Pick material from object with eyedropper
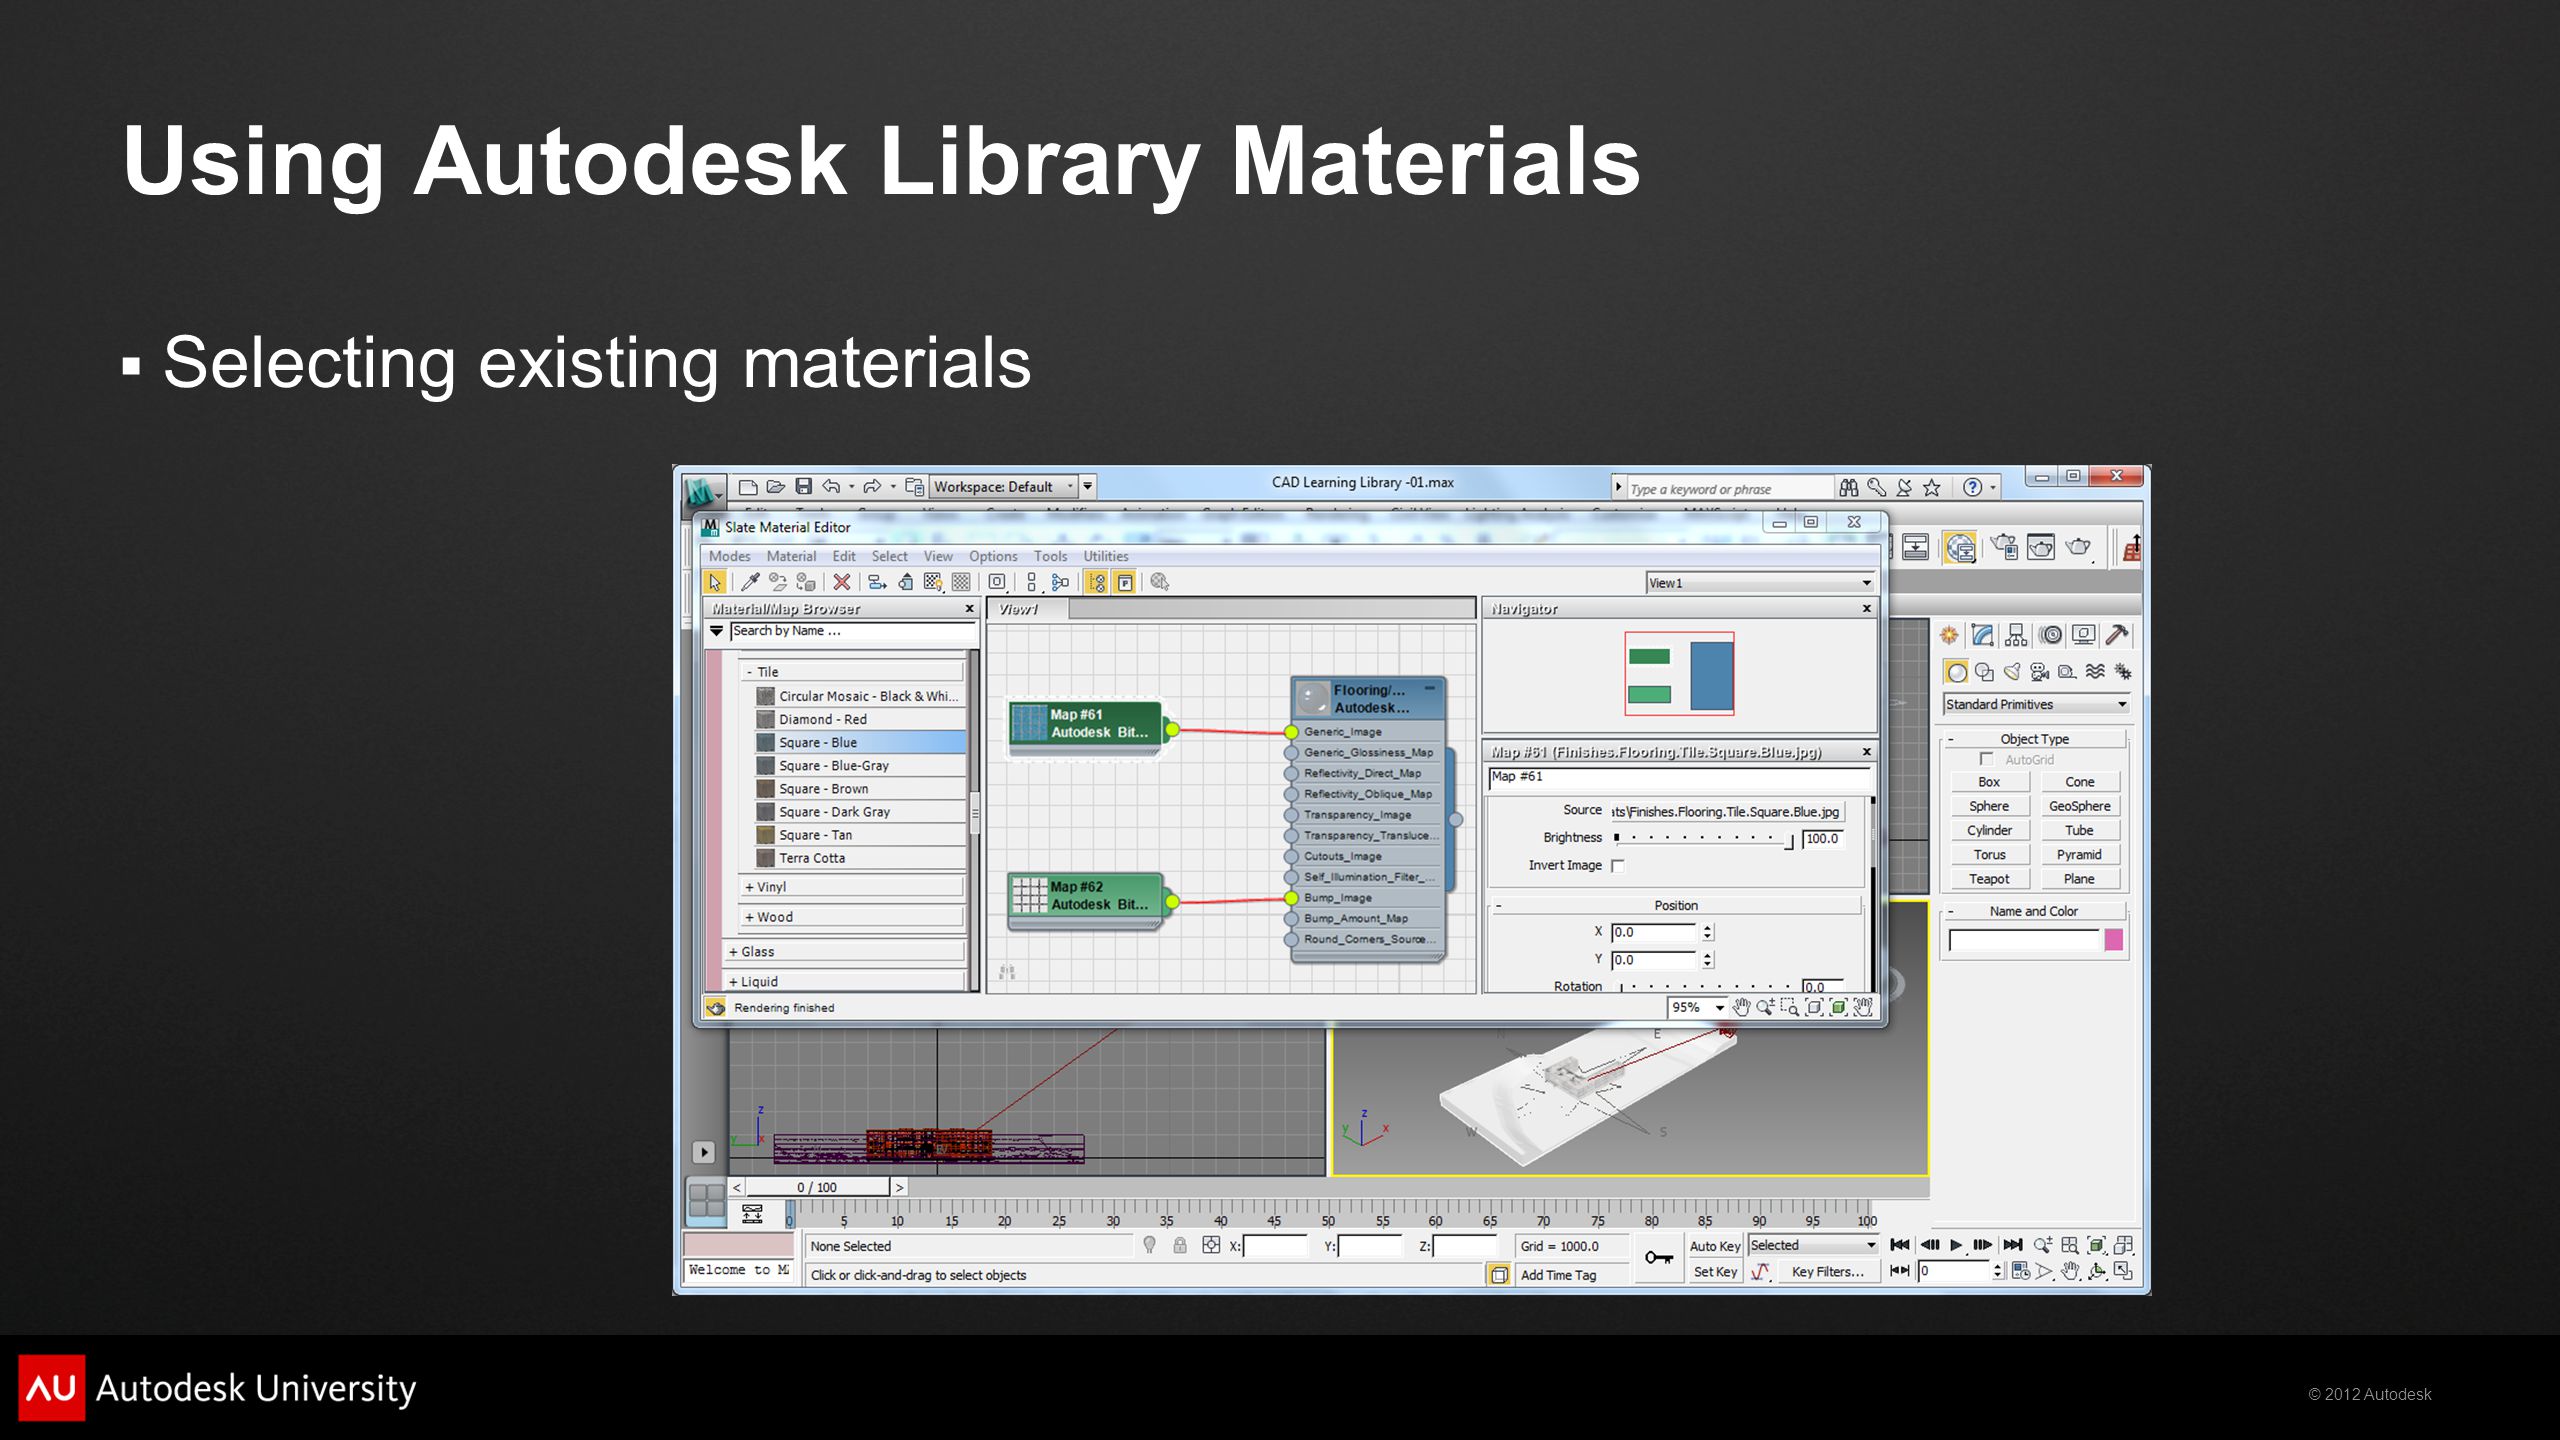 pyautogui.click(x=749, y=582)
